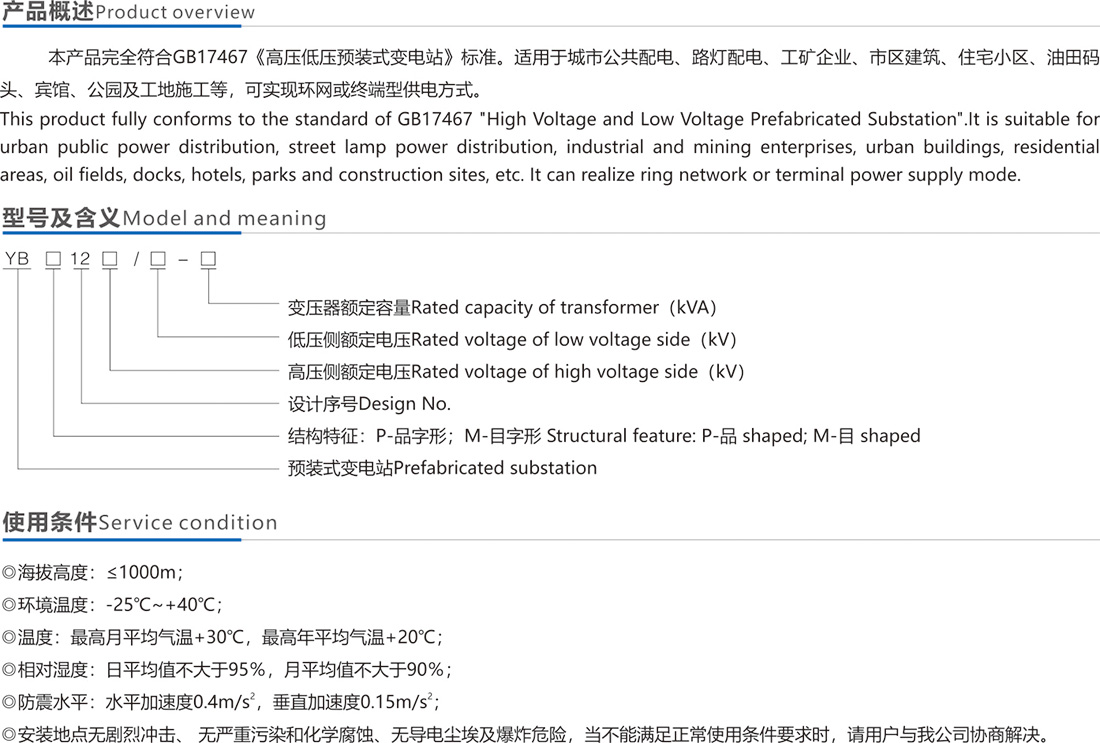This screenshot has height=743, width=1100.
Task: Click the 防震水平 0.4m/s² acceleration line
Action: click(220, 702)
